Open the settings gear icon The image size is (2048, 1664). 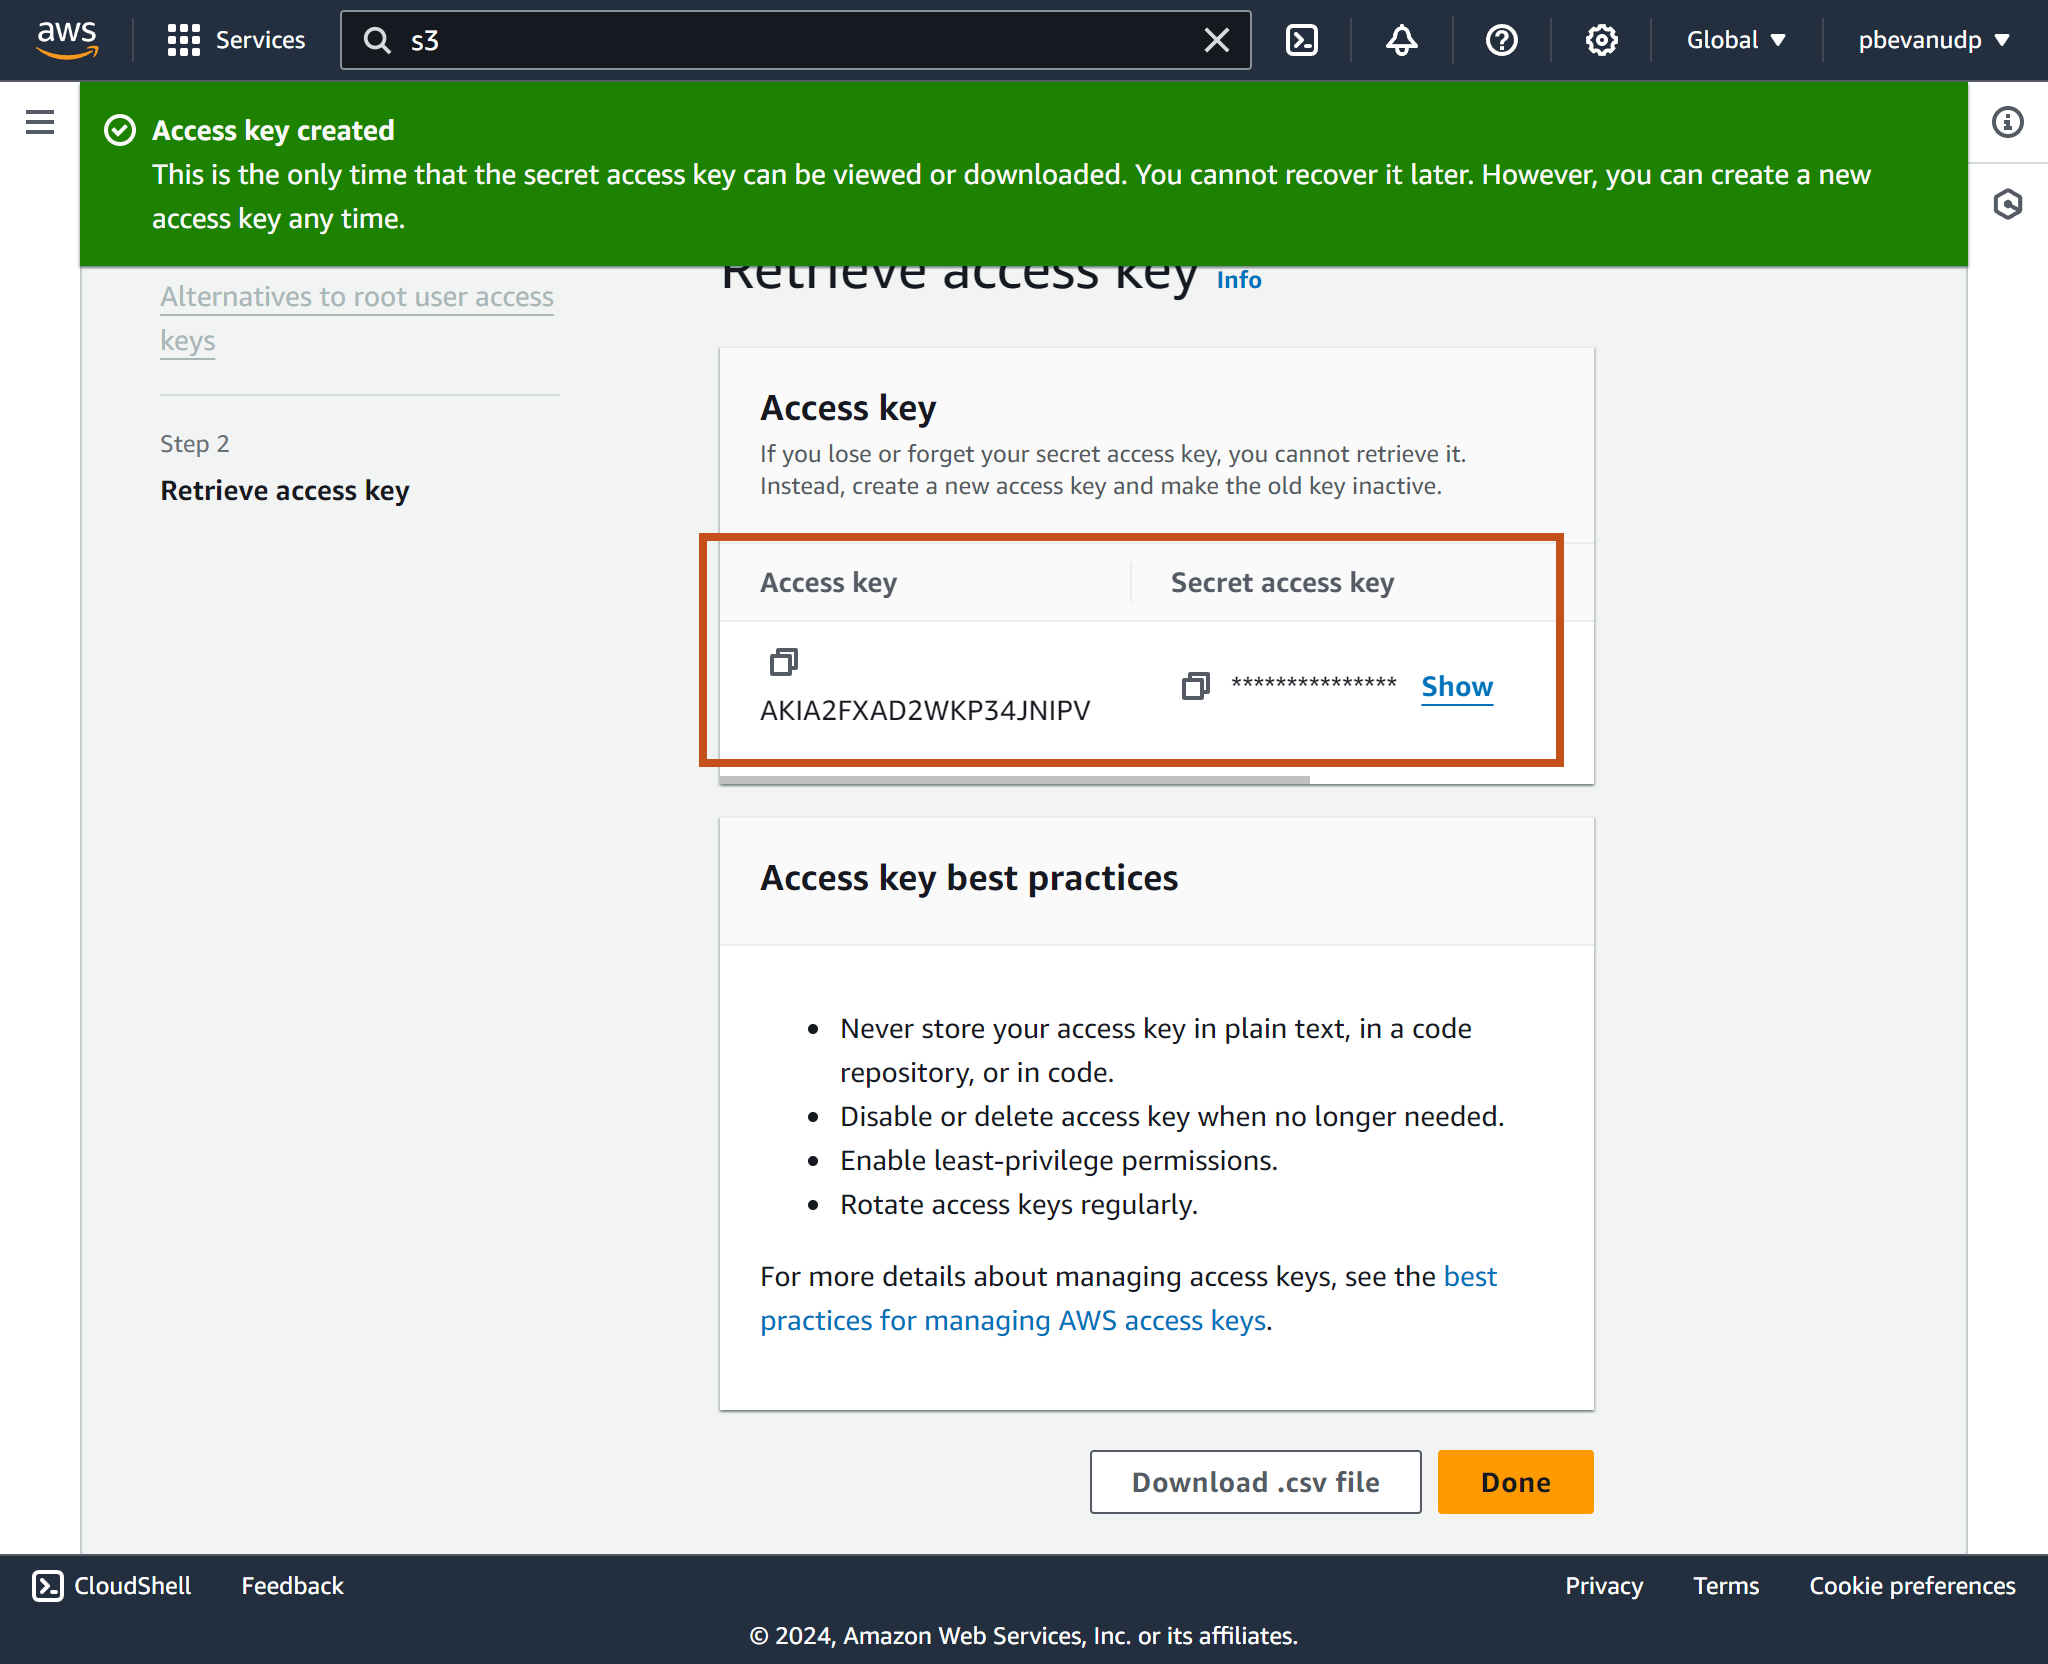tap(1601, 40)
